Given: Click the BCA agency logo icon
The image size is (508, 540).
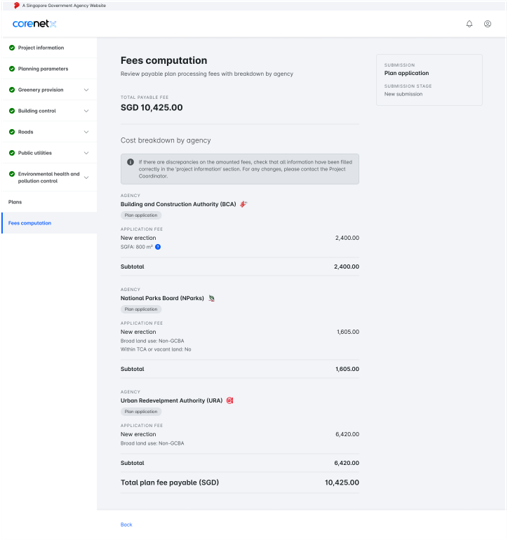Looking at the screenshot, I should pos(243,204).
